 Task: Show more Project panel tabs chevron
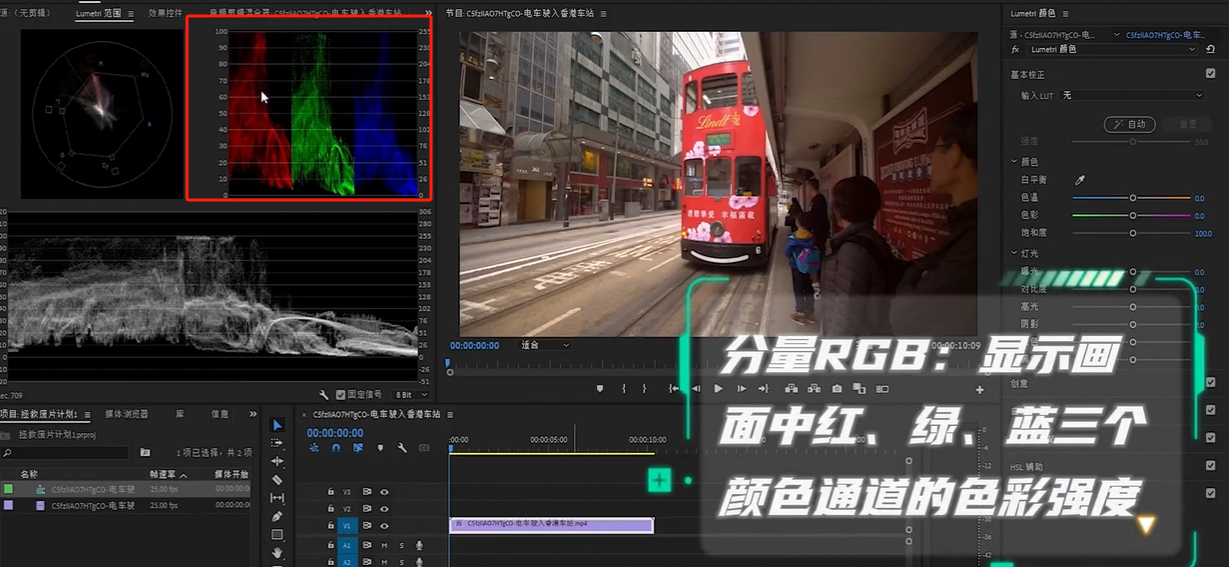tap(251, 414)
